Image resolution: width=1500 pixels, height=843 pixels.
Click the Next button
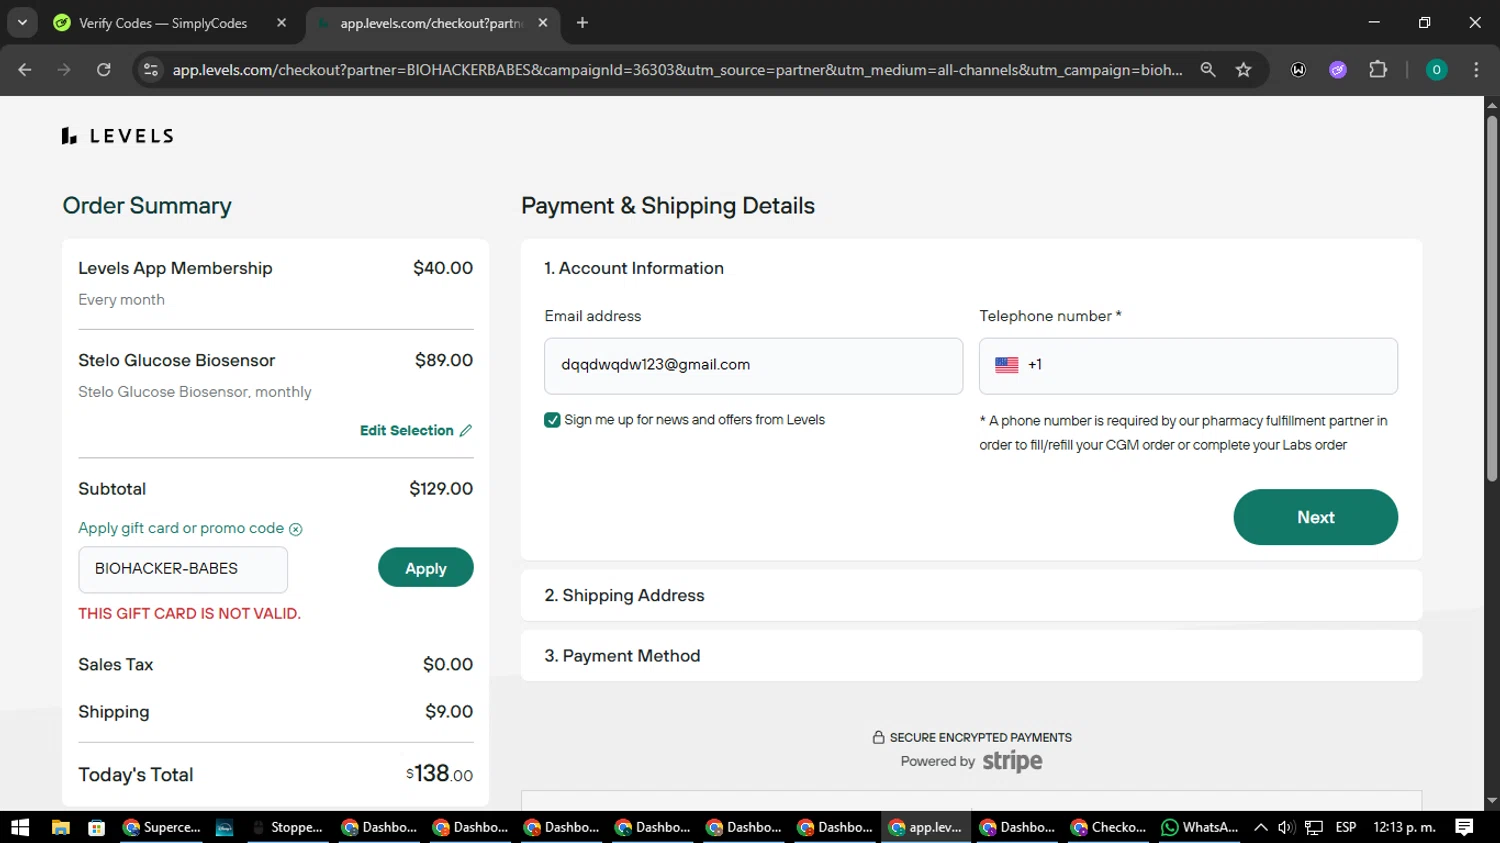pyautogui.click(x=1316, y=517)
